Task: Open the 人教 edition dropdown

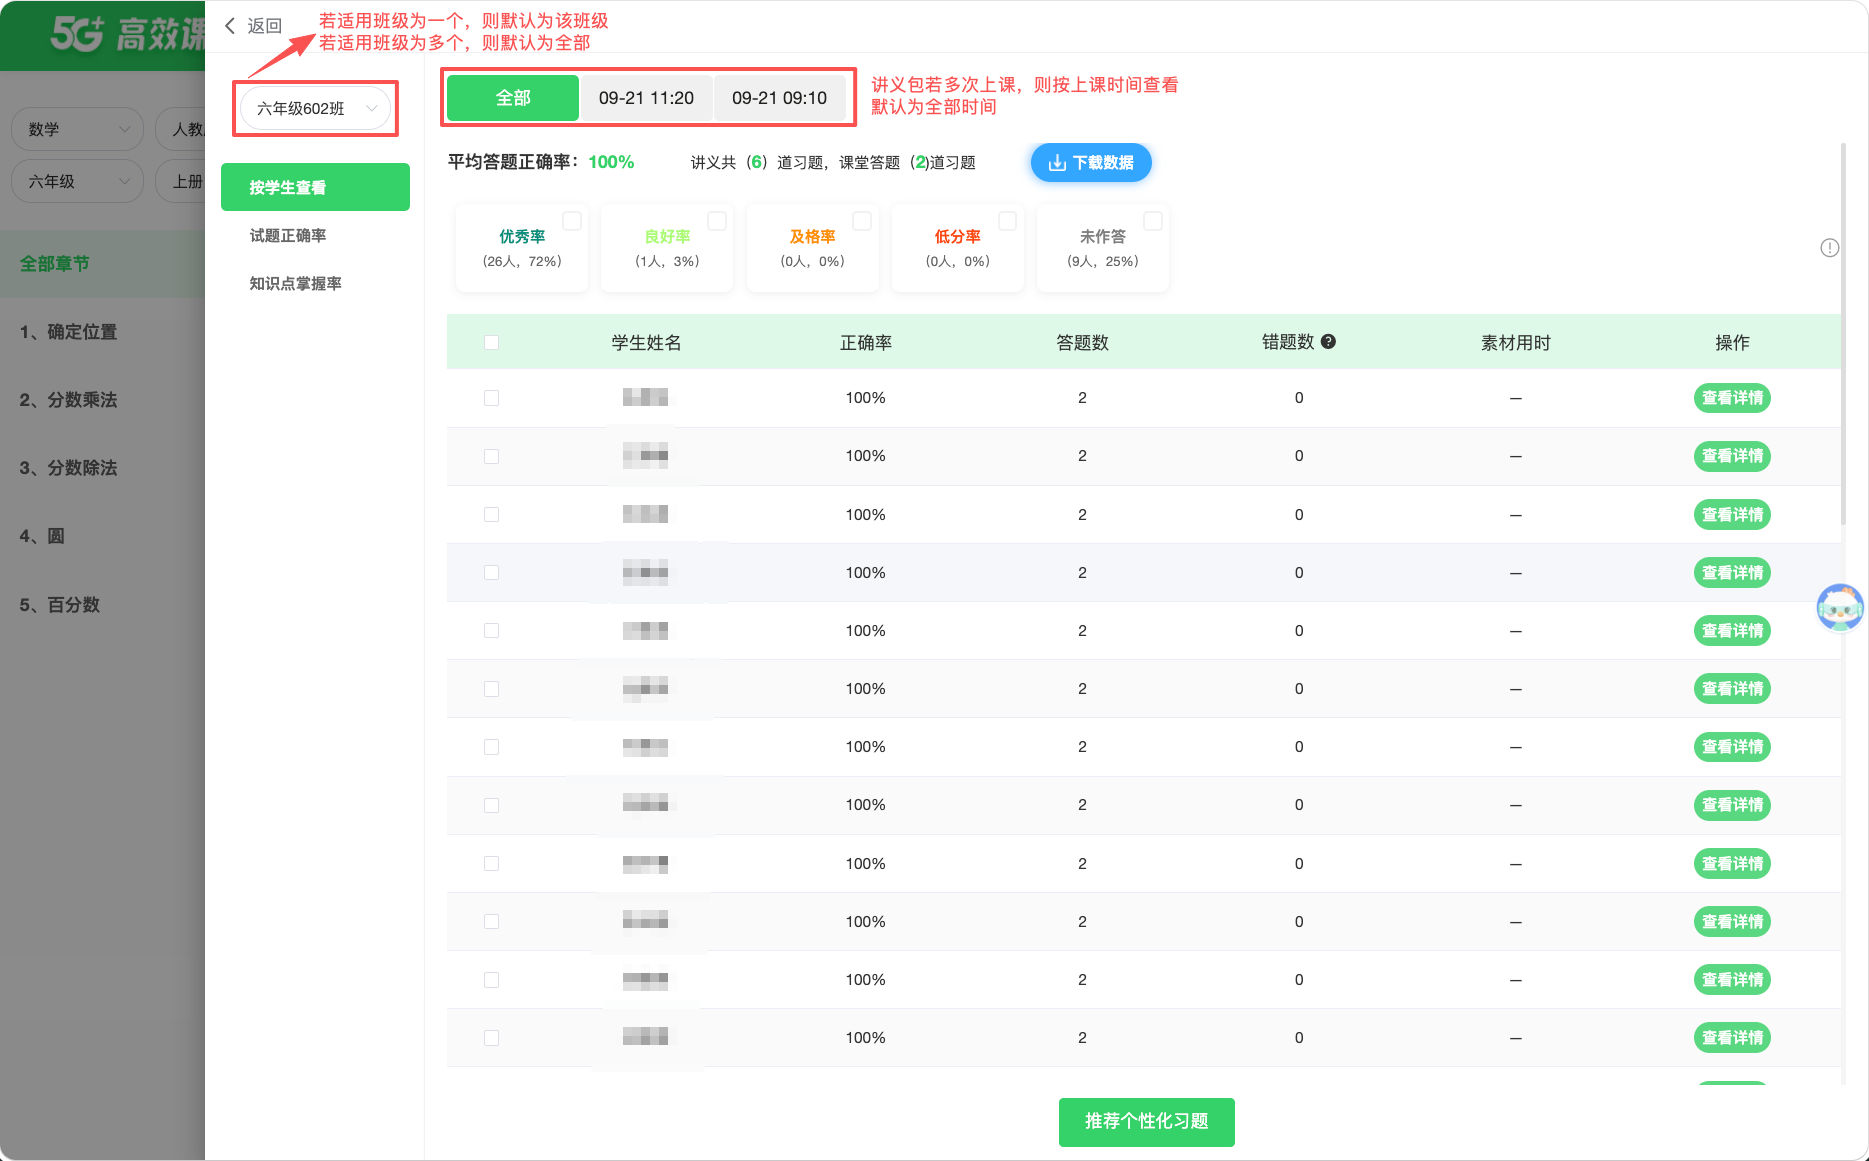Action: click(181, 129)
